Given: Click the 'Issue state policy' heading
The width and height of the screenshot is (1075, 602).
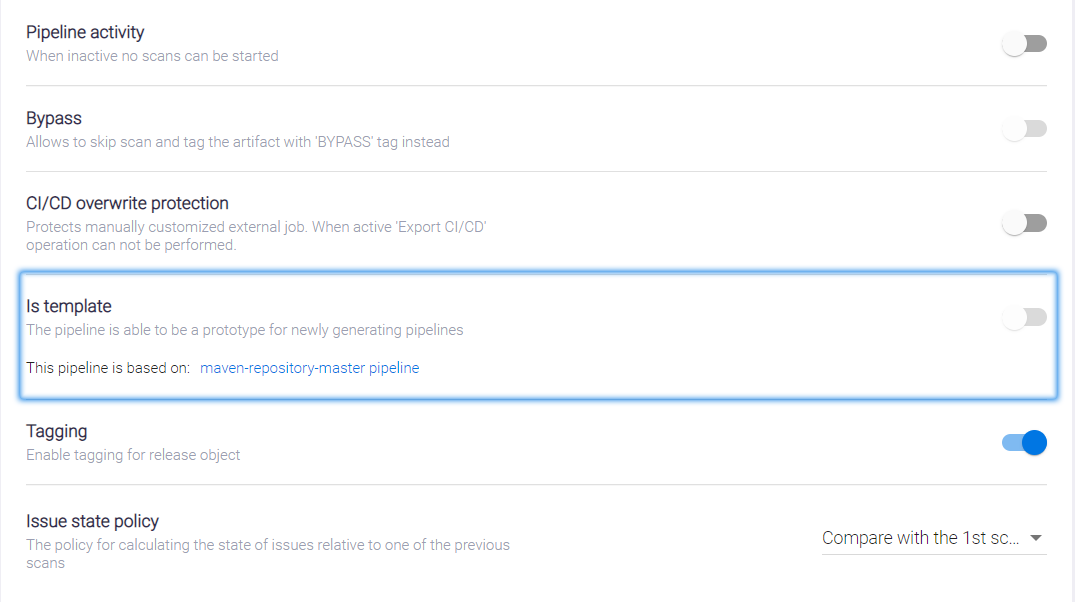Looking at the screenshot, I should (x=93, y=521).
